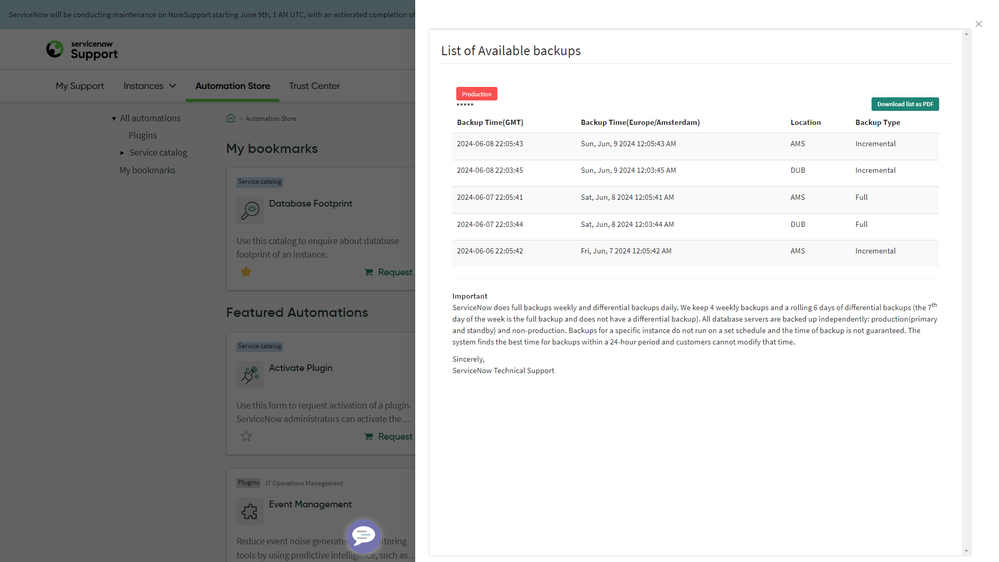Click the Service catalog tag on Activate Plugin

pos(259,347)
